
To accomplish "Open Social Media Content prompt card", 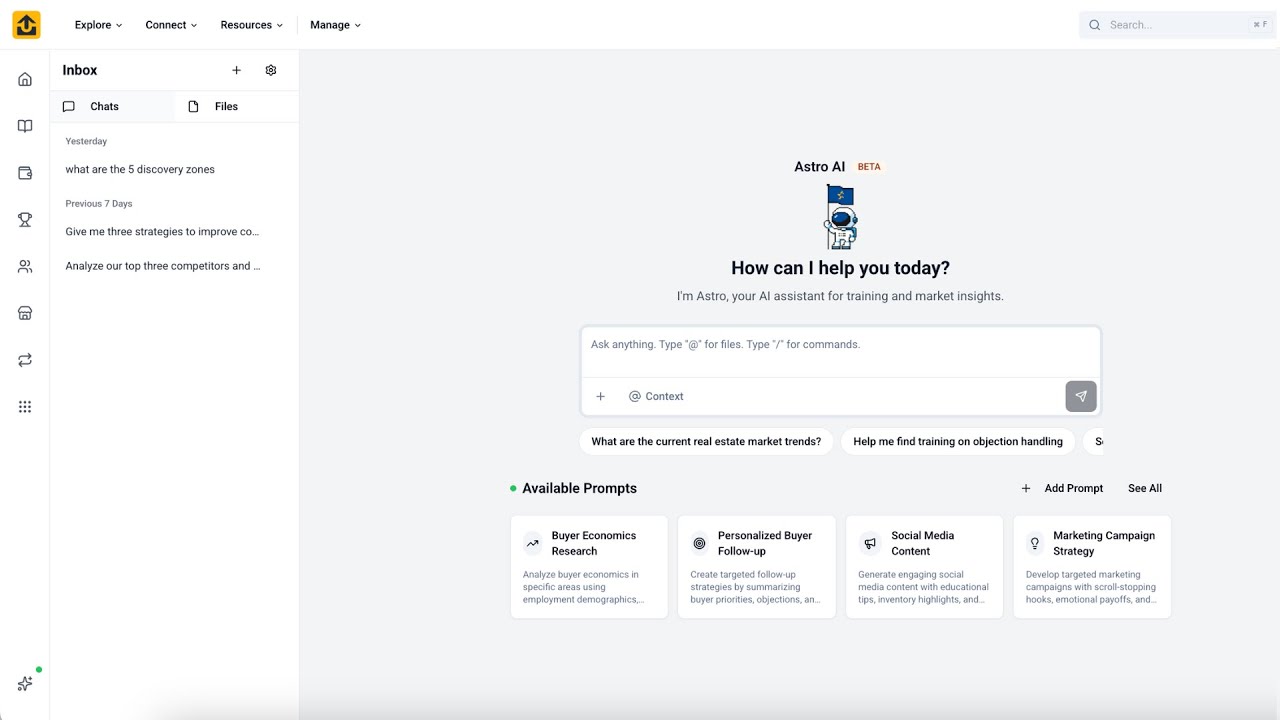I will (924, 567).
